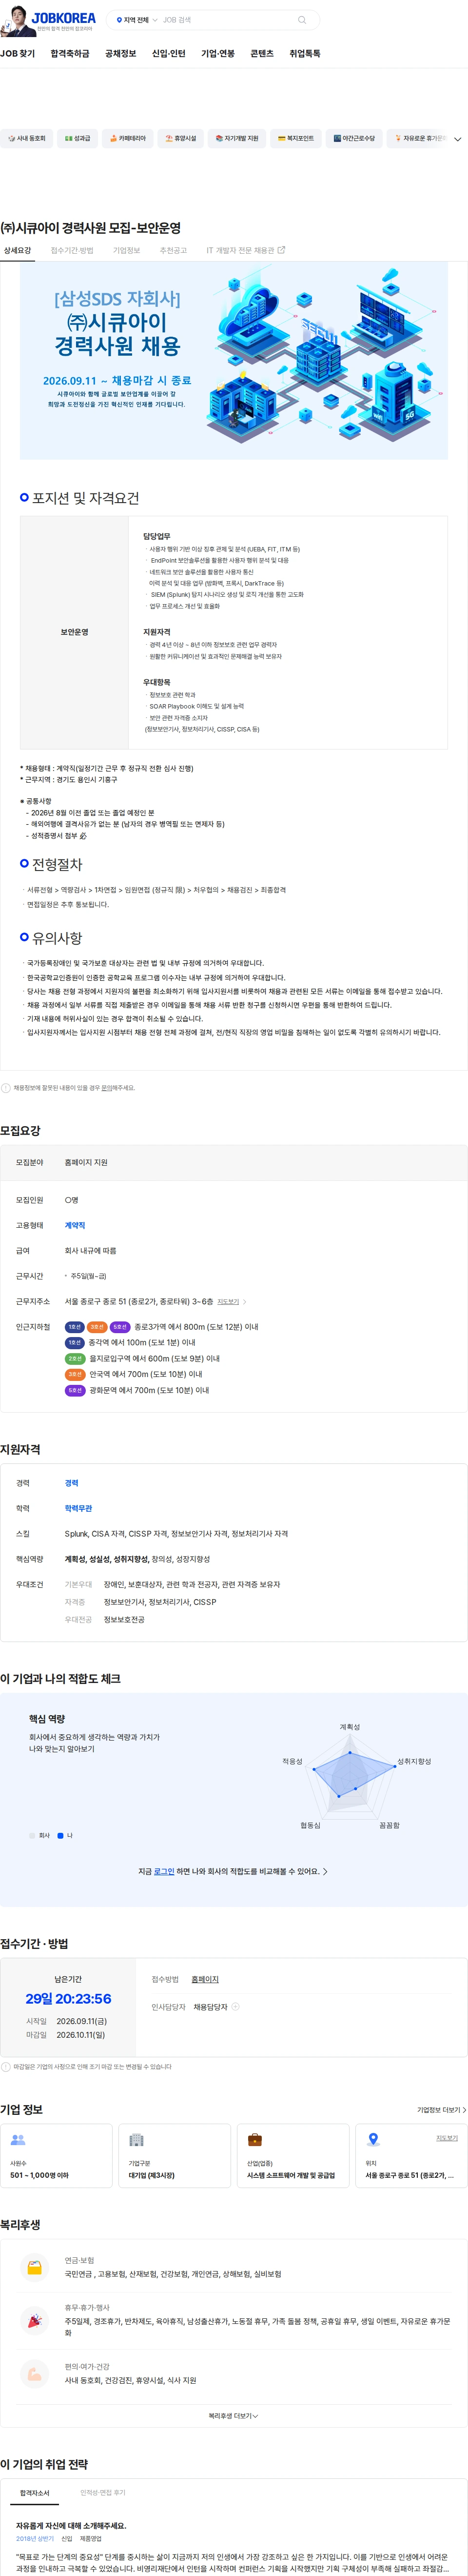
Task: Click the JOB 검색 search input field
Action: pos(227,20)
